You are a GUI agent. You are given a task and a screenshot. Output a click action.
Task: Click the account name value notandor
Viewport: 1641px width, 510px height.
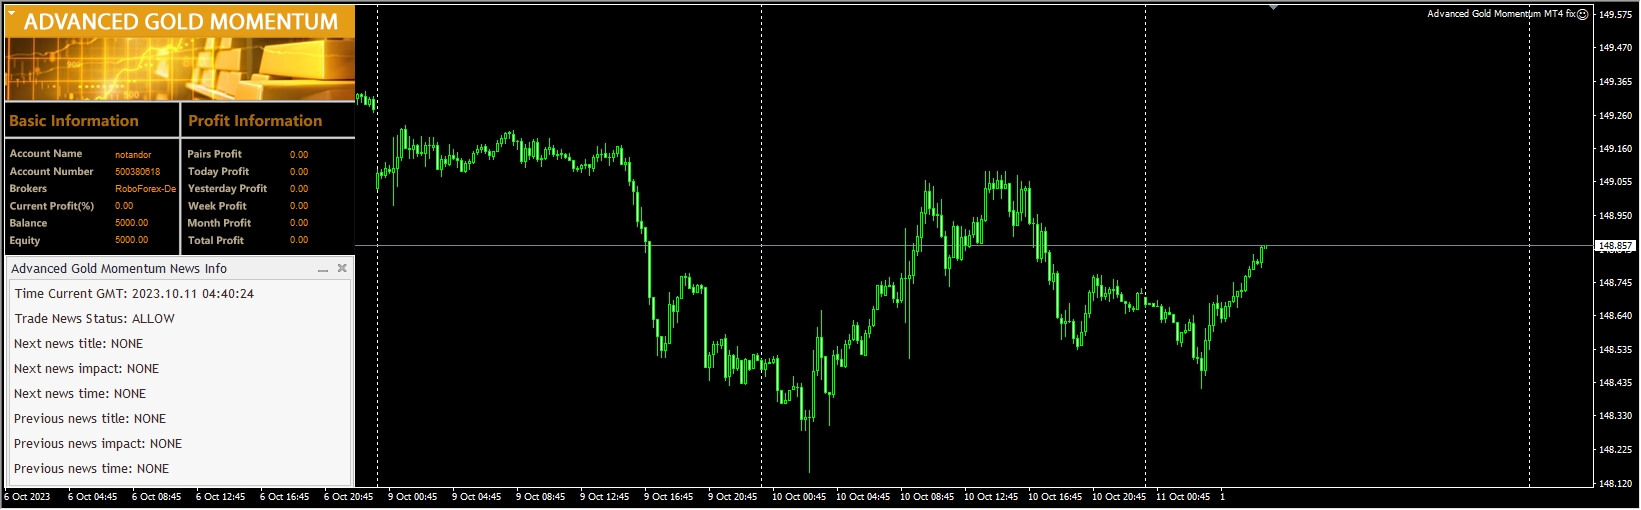coord(133,155)
